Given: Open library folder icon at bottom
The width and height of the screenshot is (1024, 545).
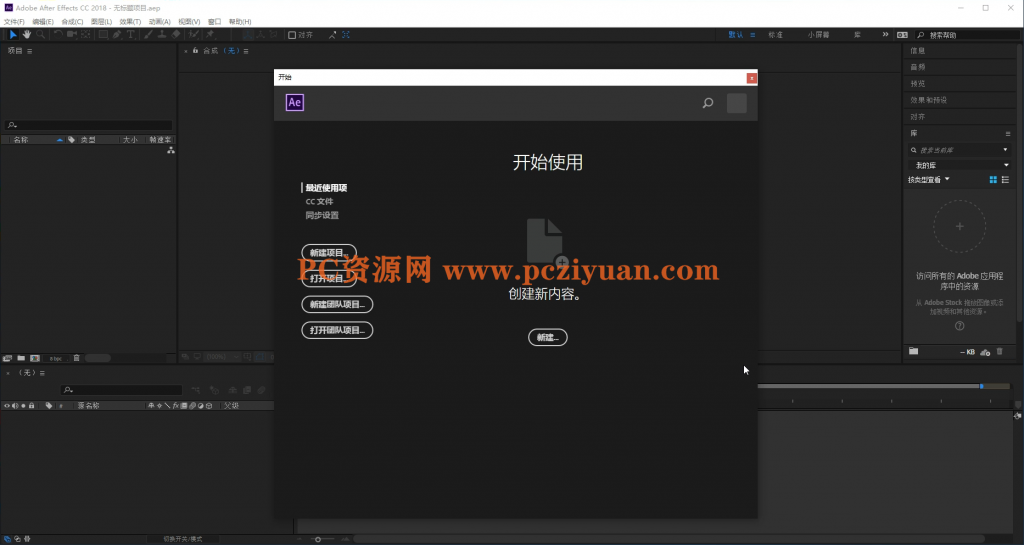Looking at the screenshot, I should point(914,351).
